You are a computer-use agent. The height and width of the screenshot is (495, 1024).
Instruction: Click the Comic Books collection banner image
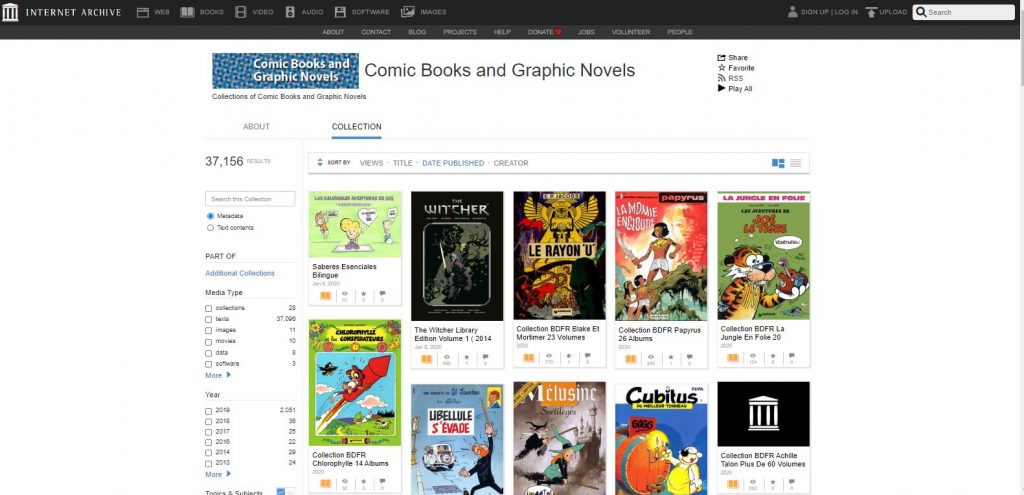coord(285,71)
